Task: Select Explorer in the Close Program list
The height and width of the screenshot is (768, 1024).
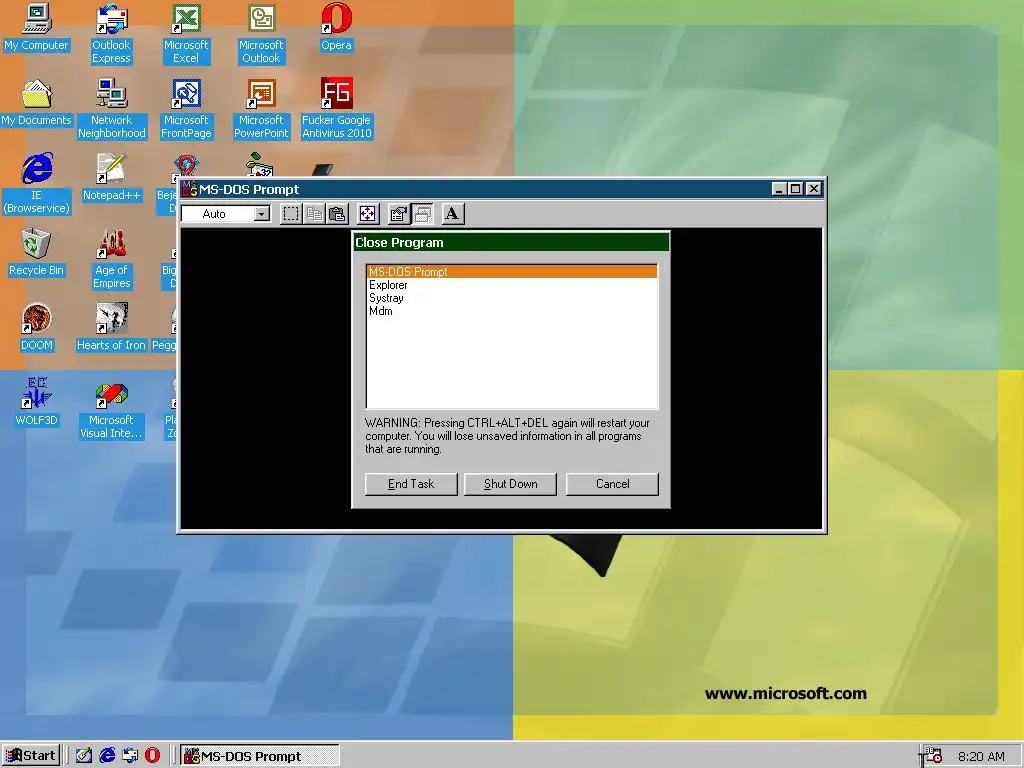Action: pos(512,285)
